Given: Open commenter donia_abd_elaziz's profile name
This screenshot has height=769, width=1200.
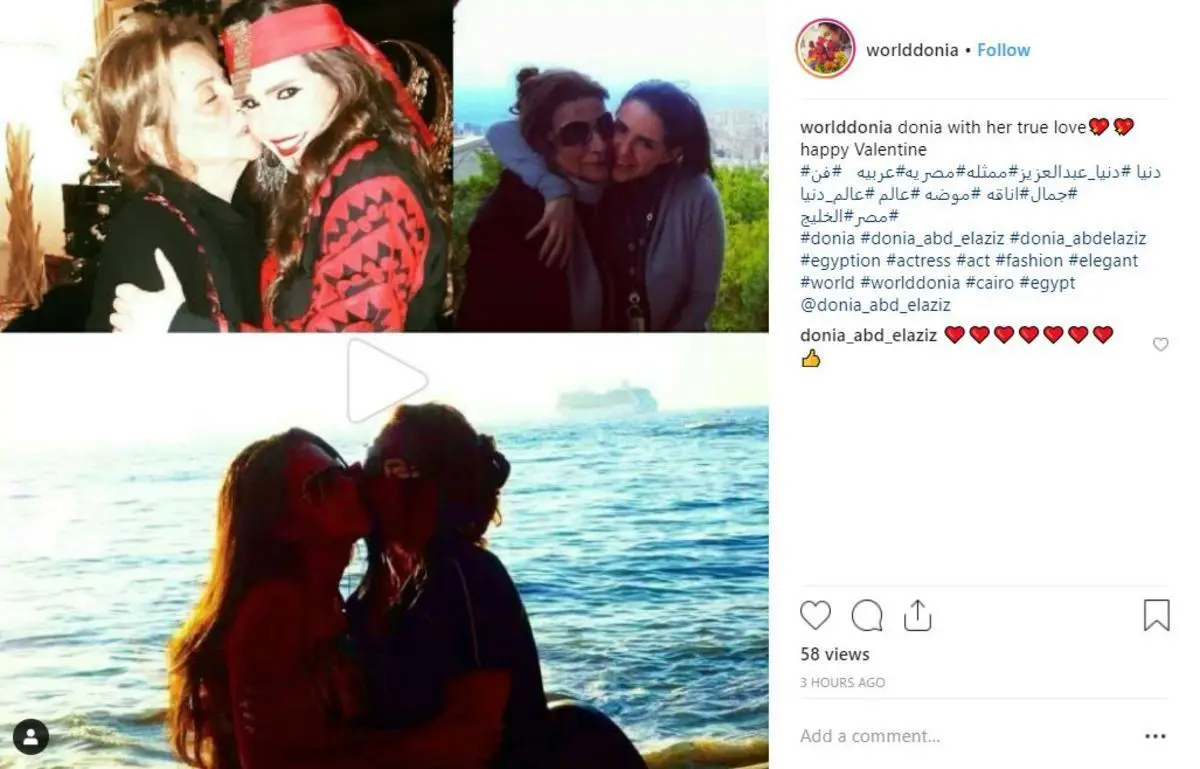Looking at the screenshot, I should (x=868, y=336).
